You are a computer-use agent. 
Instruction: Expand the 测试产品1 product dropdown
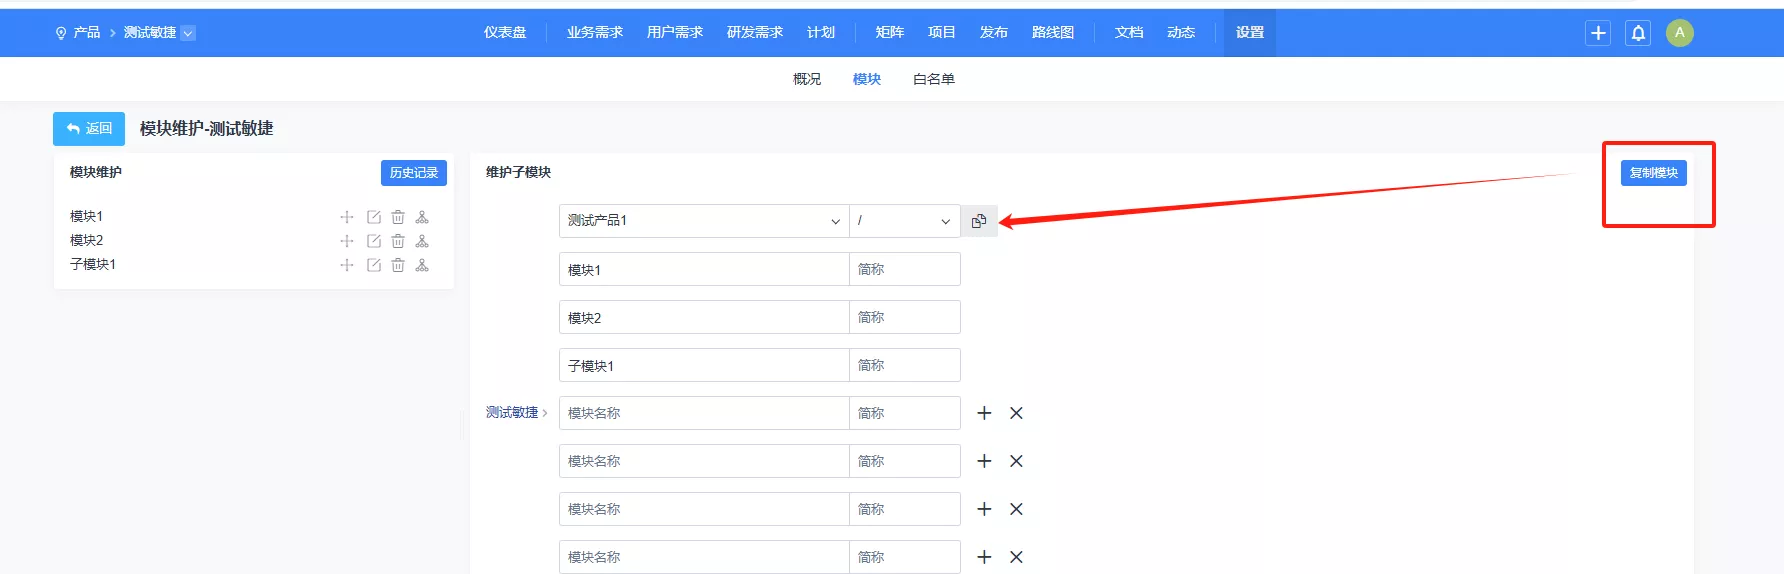(x=703, y=221)
